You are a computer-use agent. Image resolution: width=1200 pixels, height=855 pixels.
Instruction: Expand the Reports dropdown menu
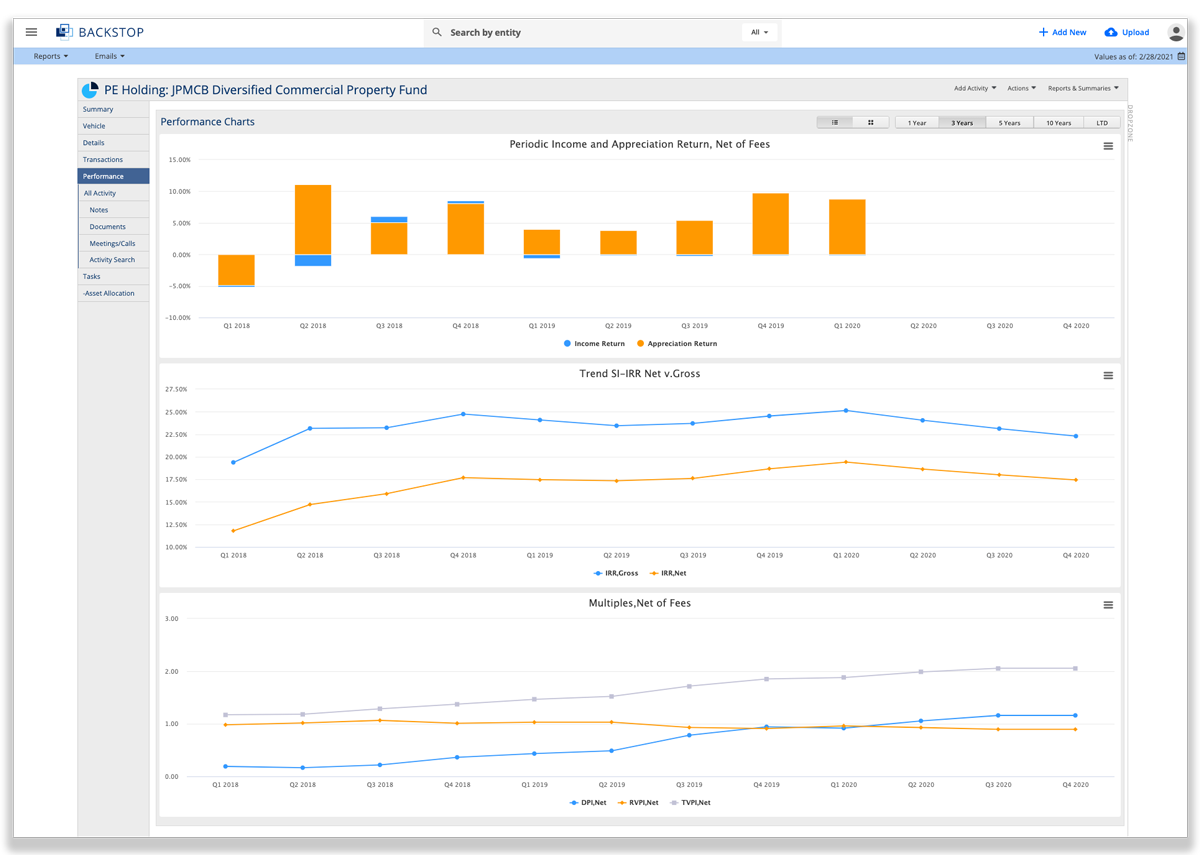click(51, 56)
